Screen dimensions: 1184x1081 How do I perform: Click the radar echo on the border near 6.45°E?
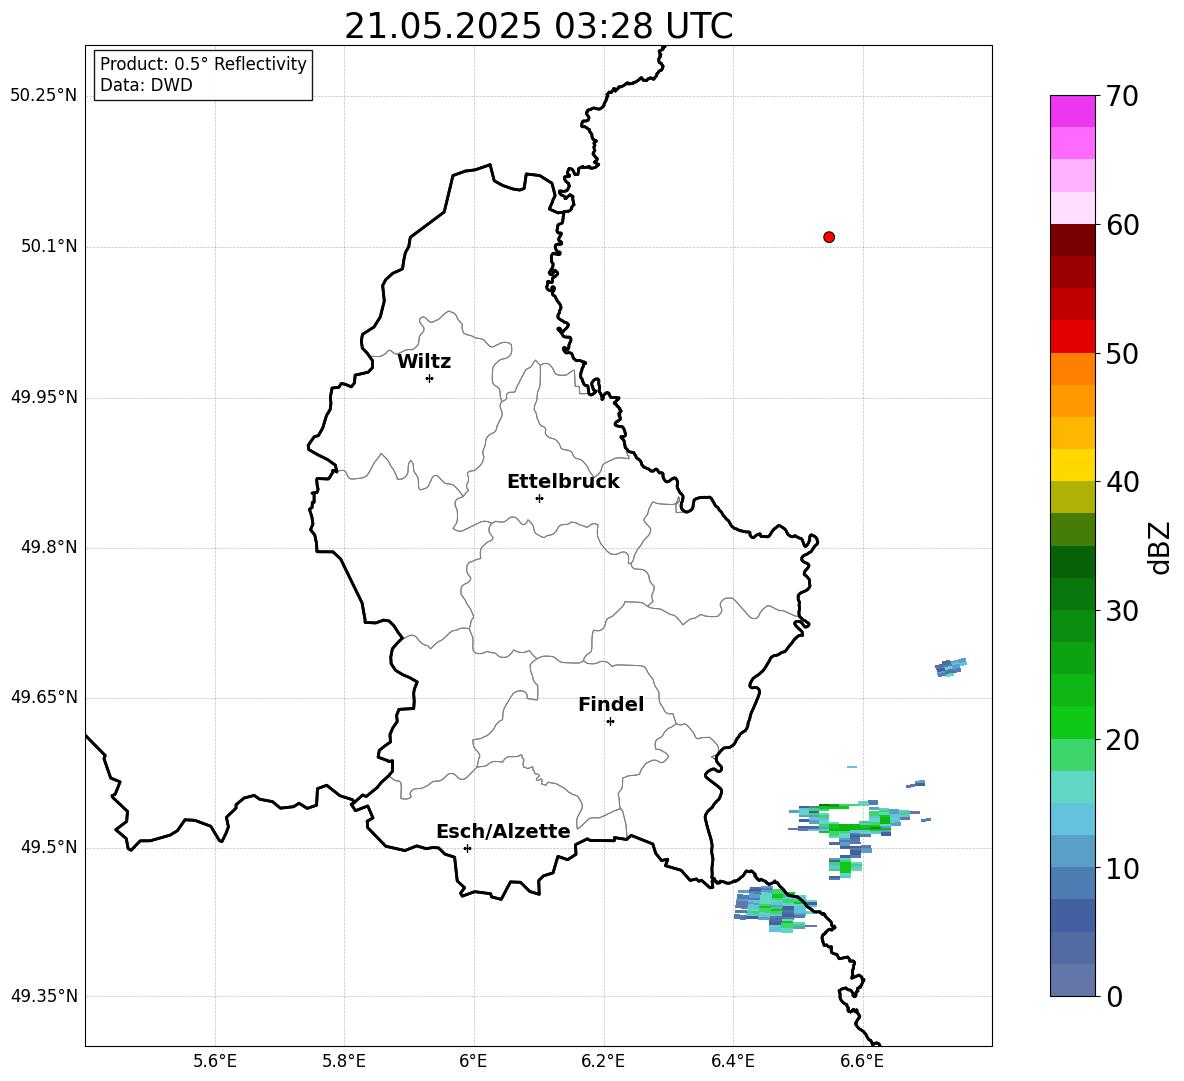point(776,910)
